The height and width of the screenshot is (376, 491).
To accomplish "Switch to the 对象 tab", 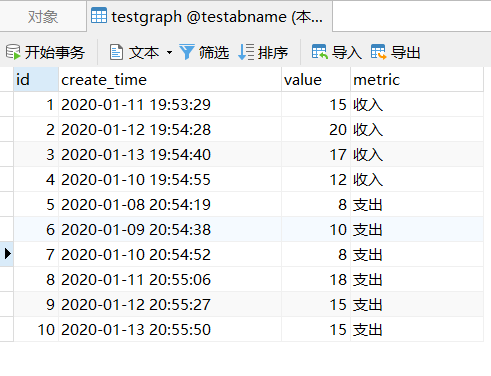I will coord(43,17).
